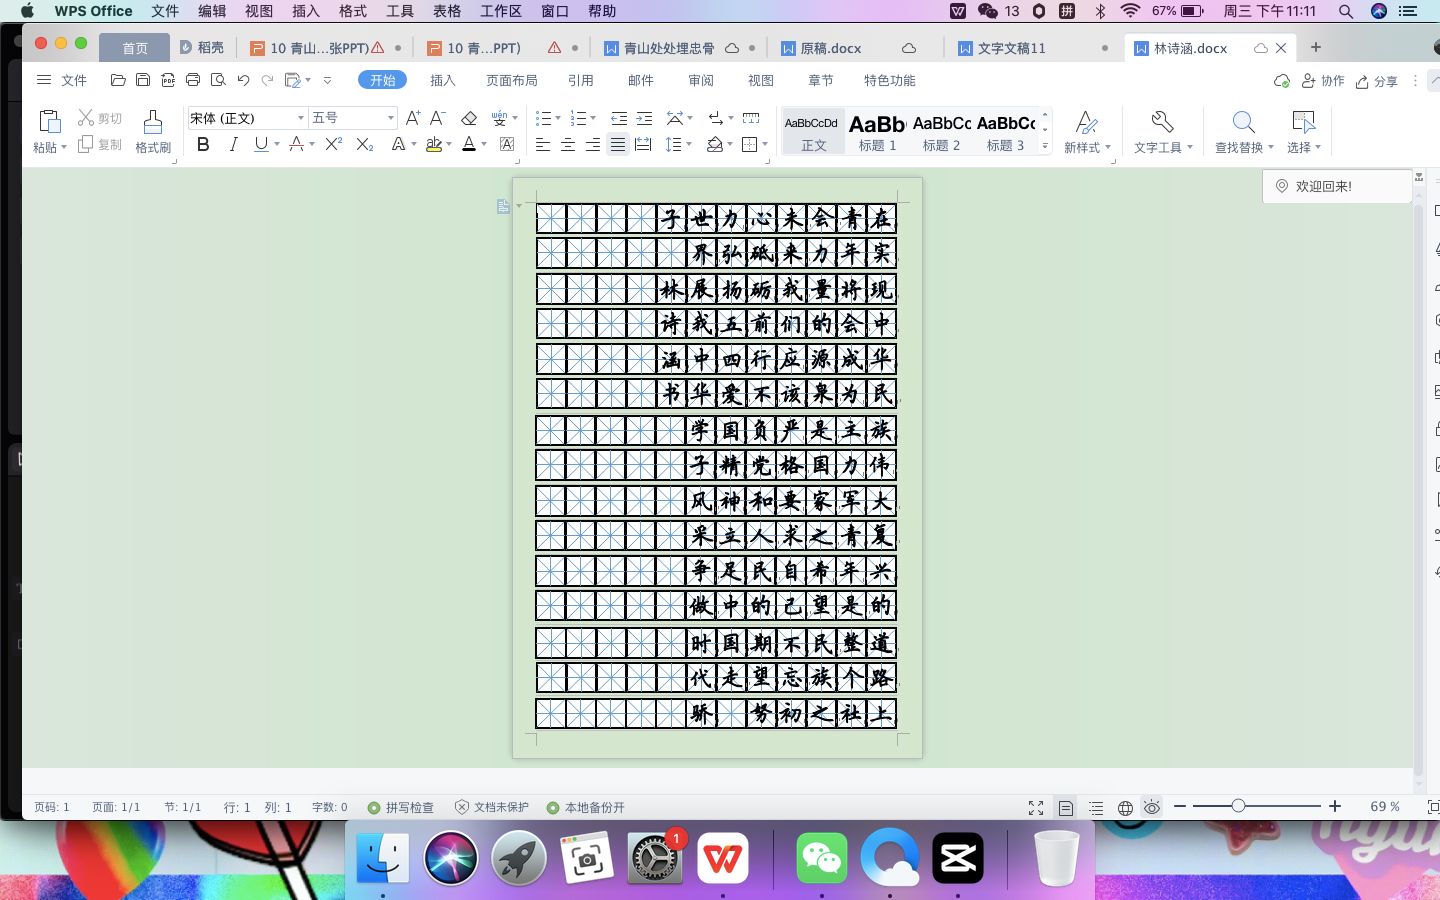Open a new tab with plus button
1440x900 pixels.
1316,47
